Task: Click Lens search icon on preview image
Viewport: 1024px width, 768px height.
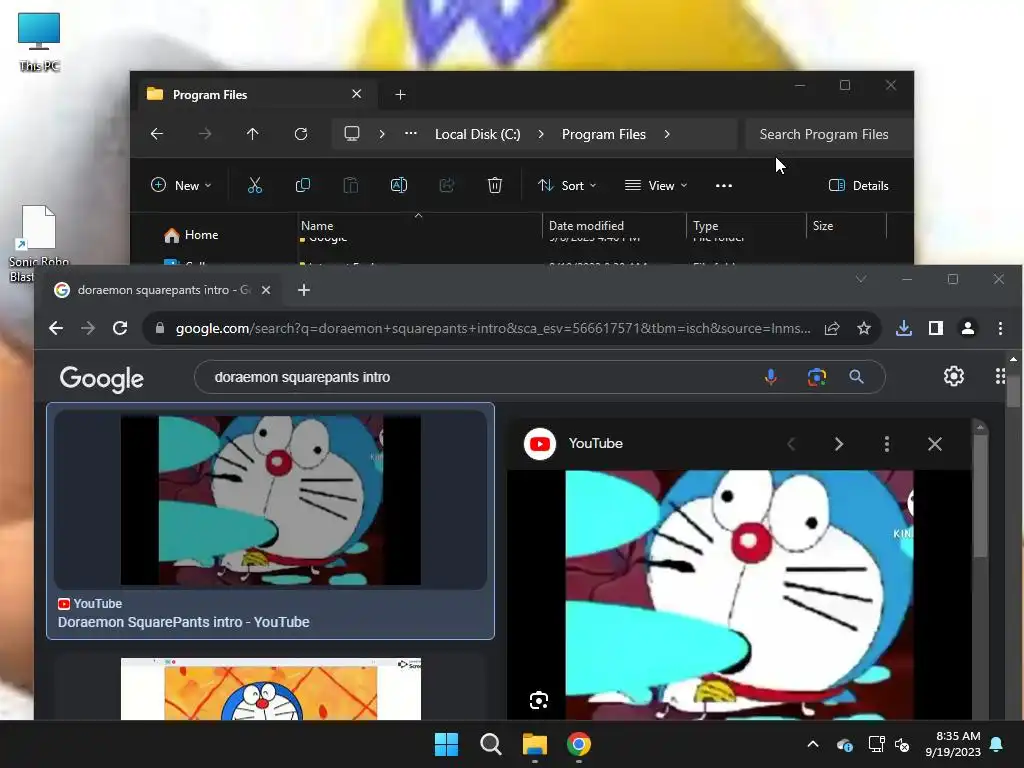Action: (x=539, y=701)
